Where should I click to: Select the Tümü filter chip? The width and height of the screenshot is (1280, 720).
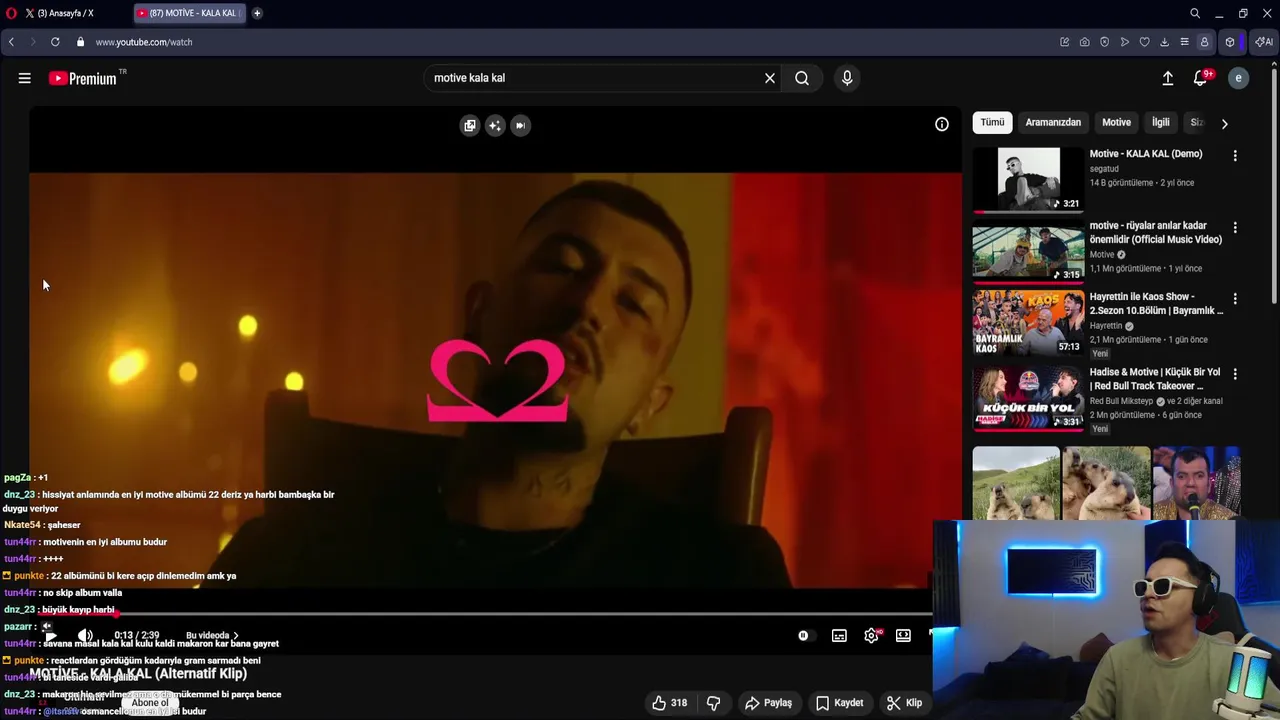[992, 122]
